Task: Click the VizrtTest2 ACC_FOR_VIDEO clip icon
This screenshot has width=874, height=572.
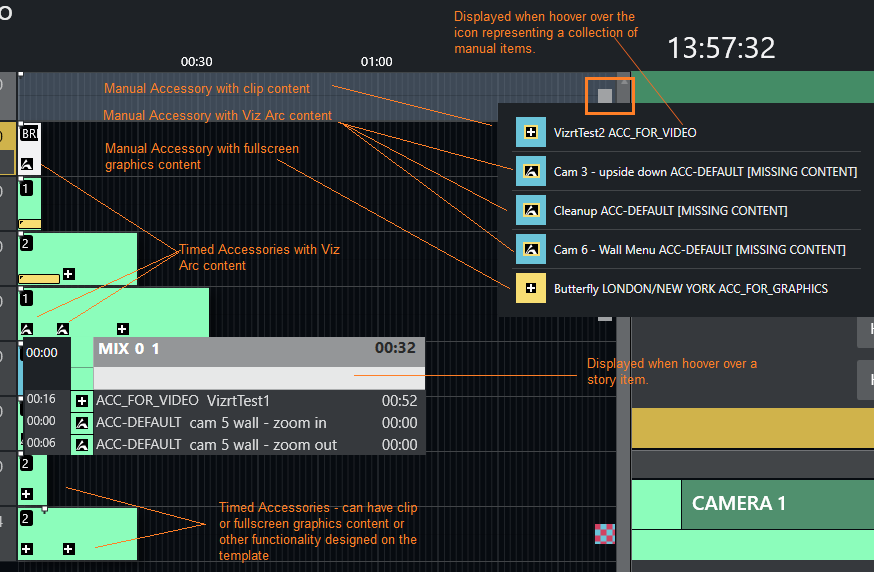Action: [x=530, y=132]
